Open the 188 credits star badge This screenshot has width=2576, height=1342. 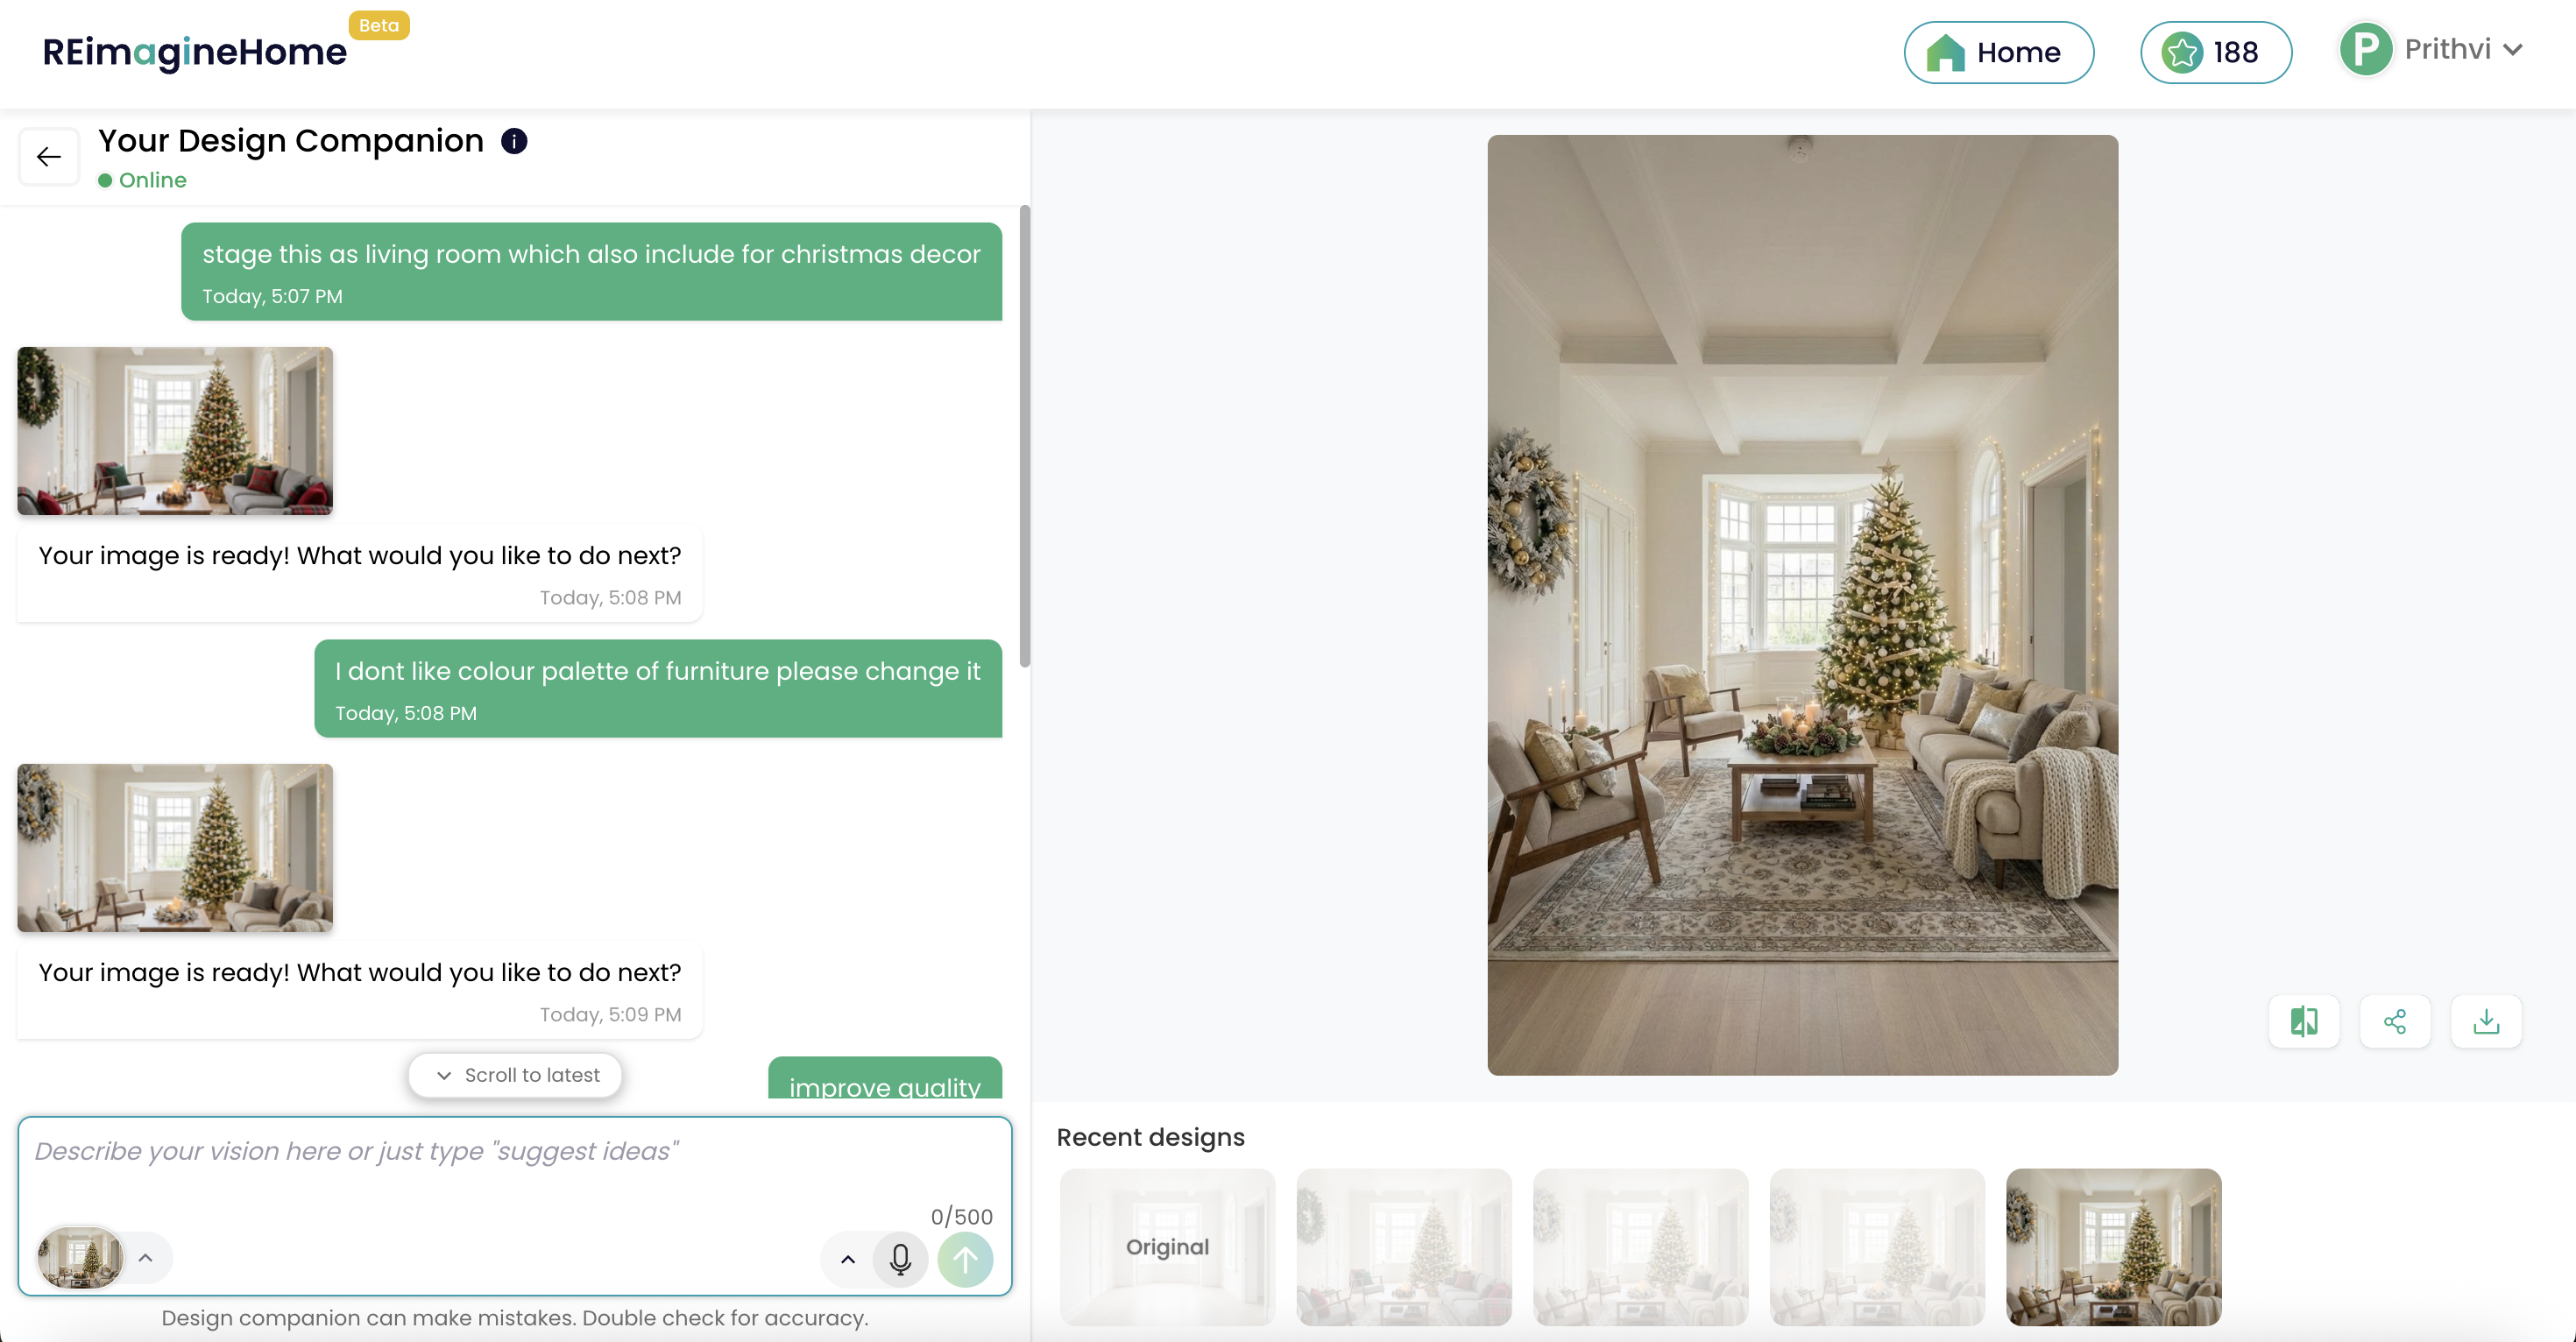(2216, 52)
